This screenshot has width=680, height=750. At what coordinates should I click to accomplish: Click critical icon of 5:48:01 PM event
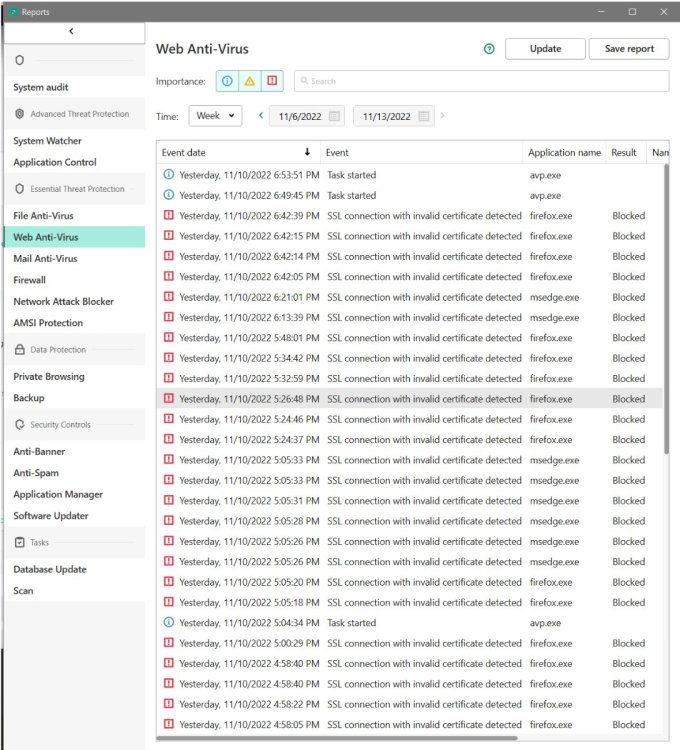coord(169,337)
